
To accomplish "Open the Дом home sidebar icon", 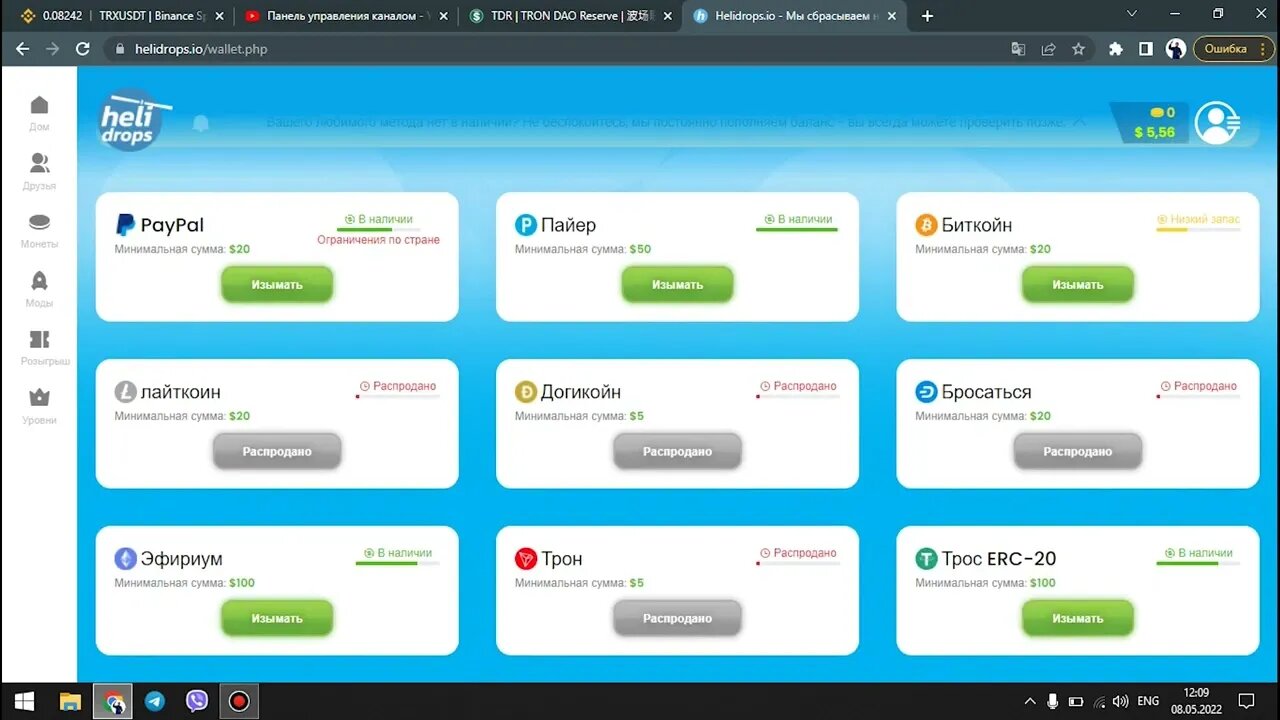I will click(39, 105).
